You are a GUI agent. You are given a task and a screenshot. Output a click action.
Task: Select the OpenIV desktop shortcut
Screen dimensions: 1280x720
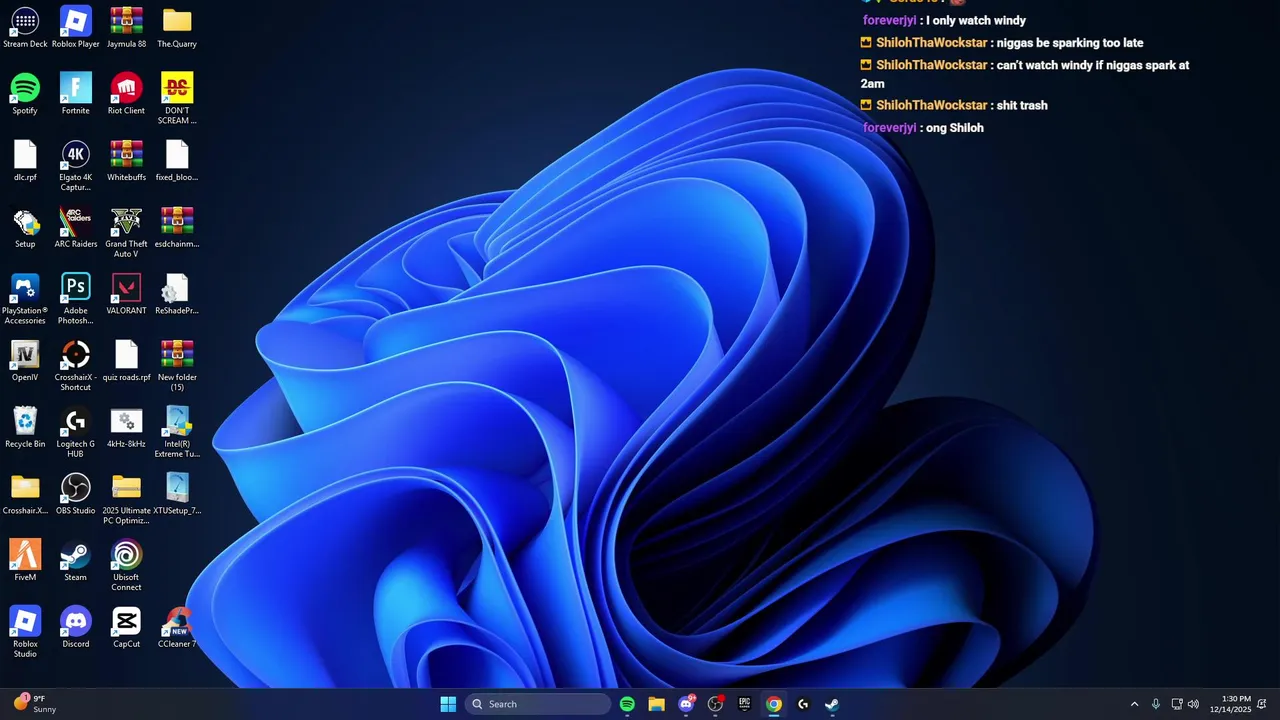[25, 361]
